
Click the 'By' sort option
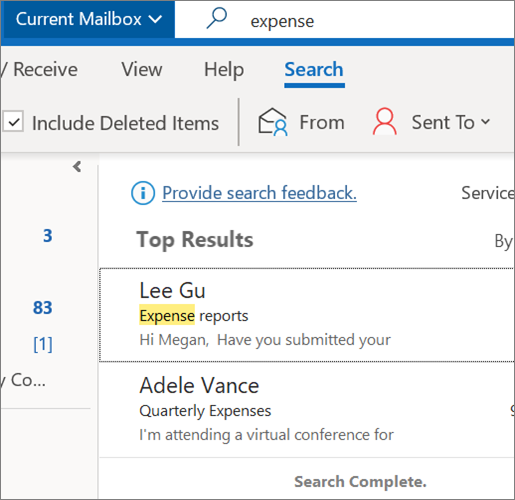pyautogui.click(x=503, y=241)
